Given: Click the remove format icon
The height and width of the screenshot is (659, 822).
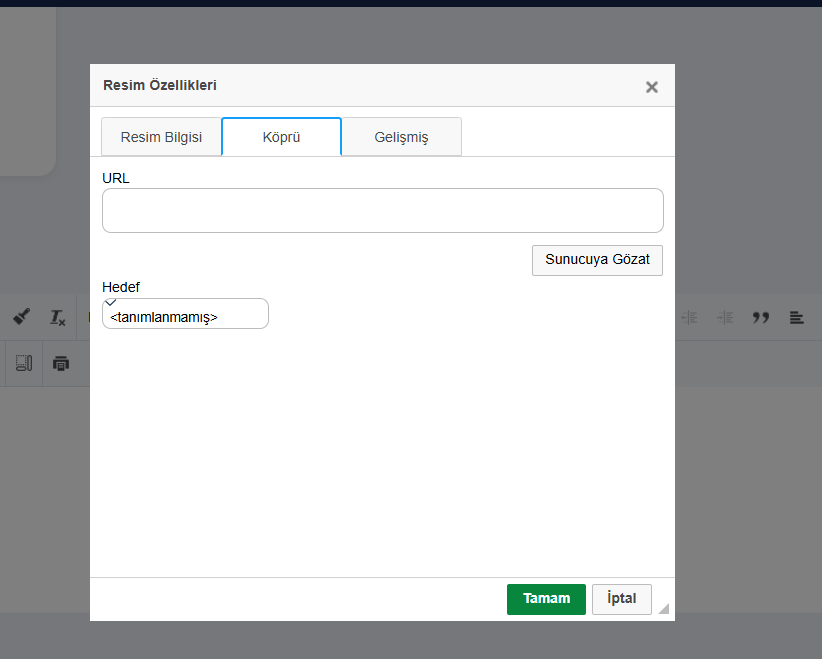Looking at the screenshot, I should (x=58, y=317).
